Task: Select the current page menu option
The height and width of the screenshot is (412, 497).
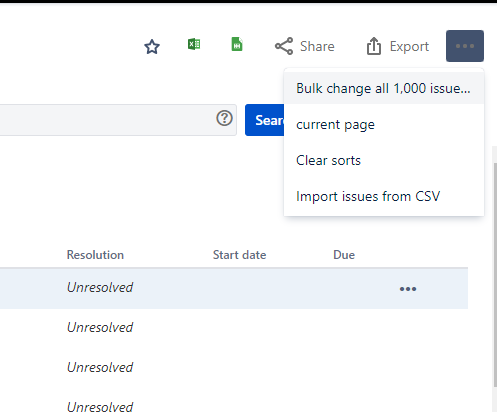Action: pyautogui.click(x=384, y=124)
